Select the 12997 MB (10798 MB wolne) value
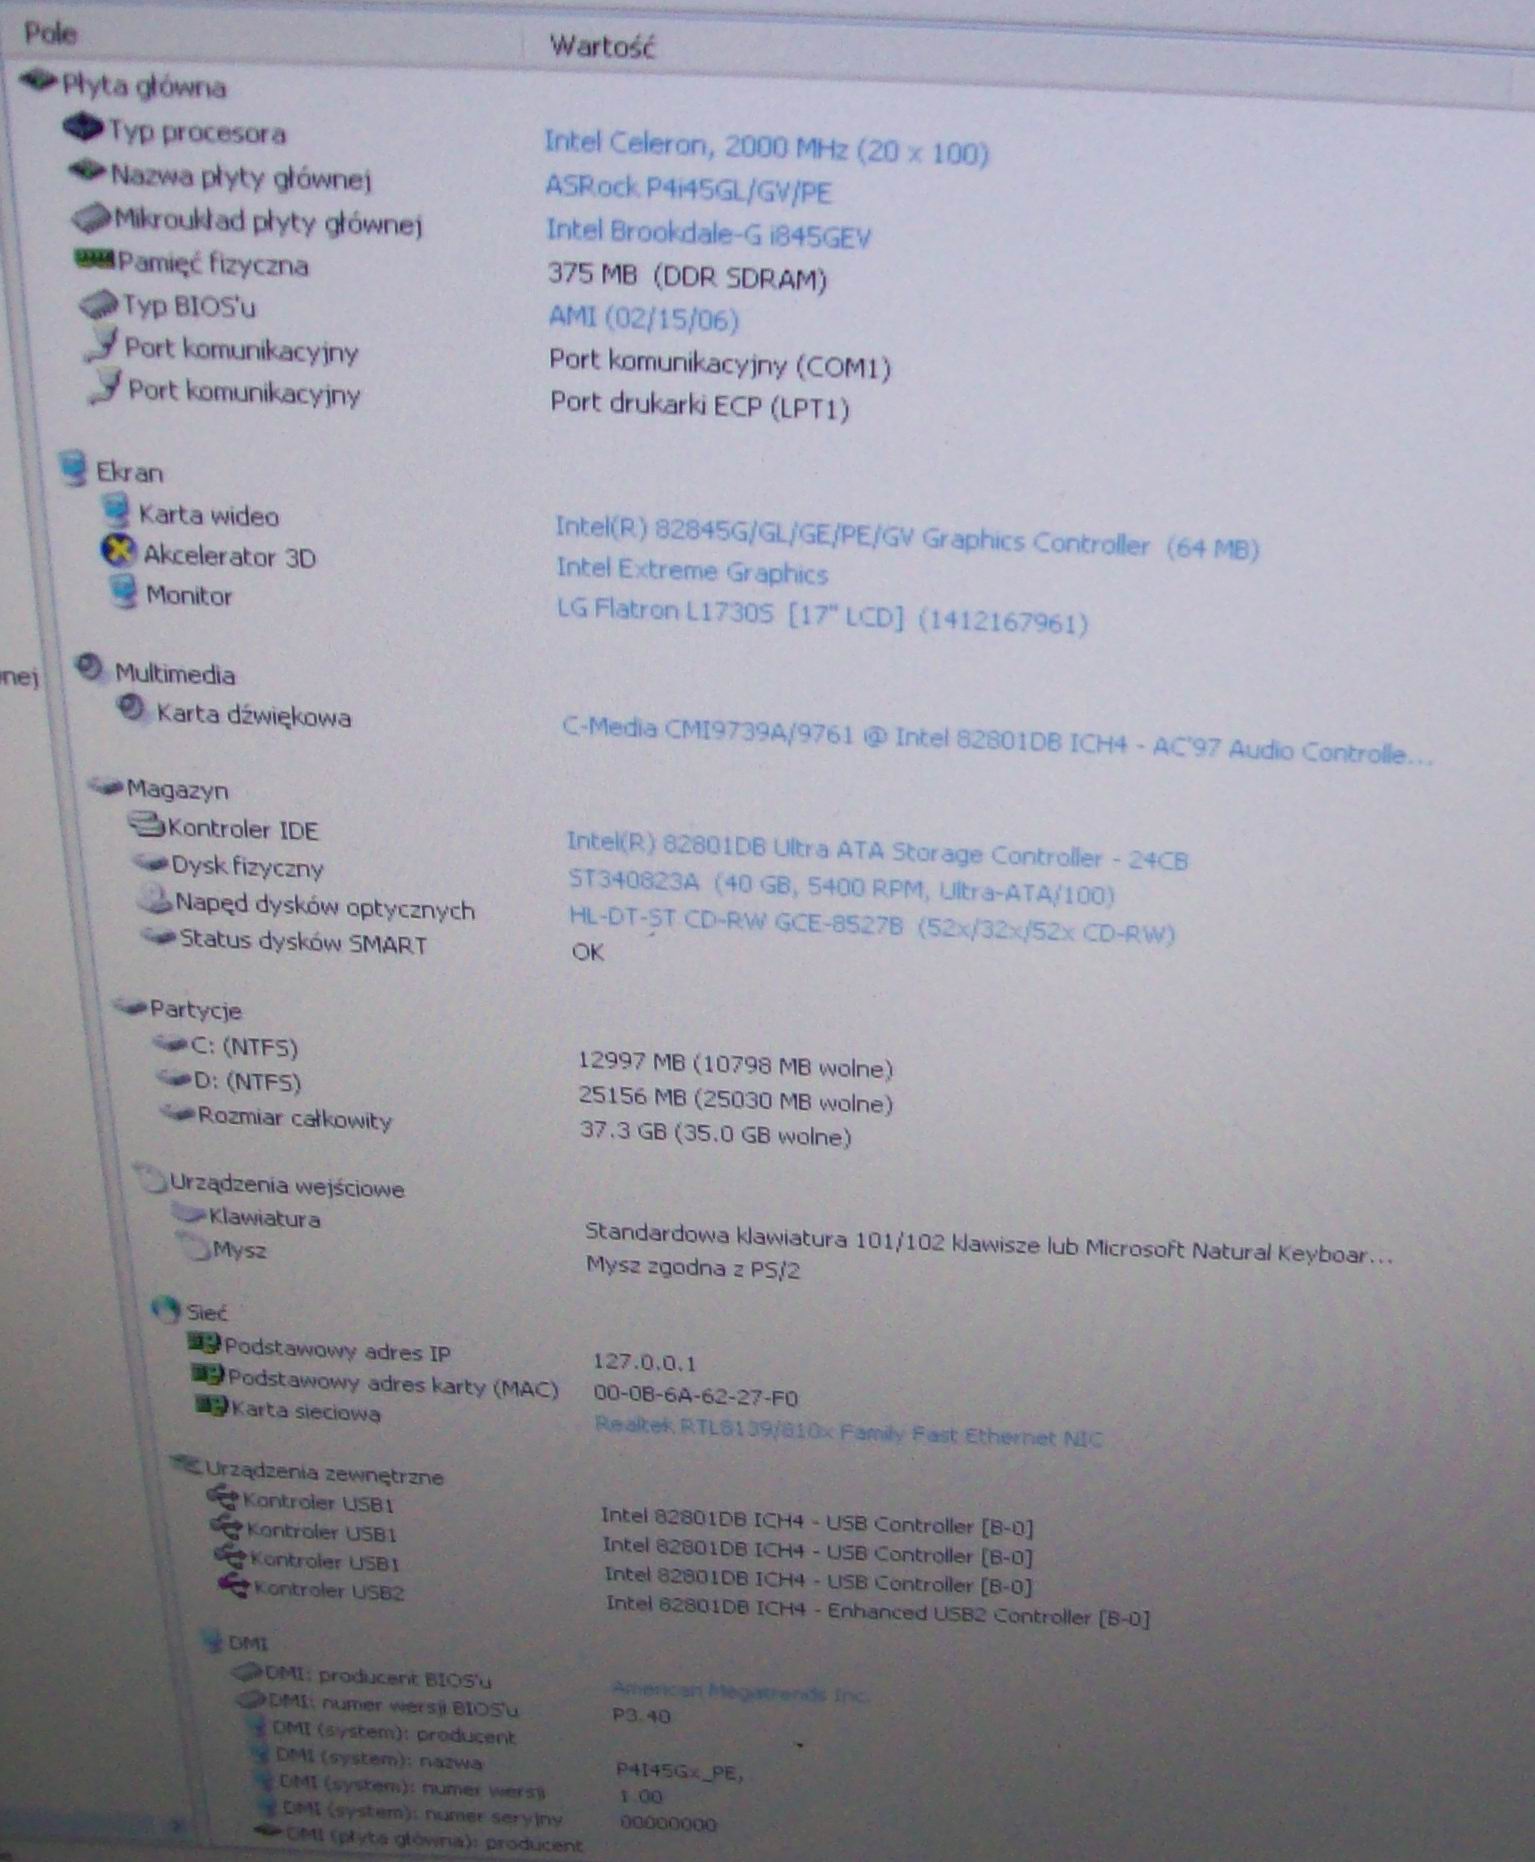 (x=735, y=1064)
